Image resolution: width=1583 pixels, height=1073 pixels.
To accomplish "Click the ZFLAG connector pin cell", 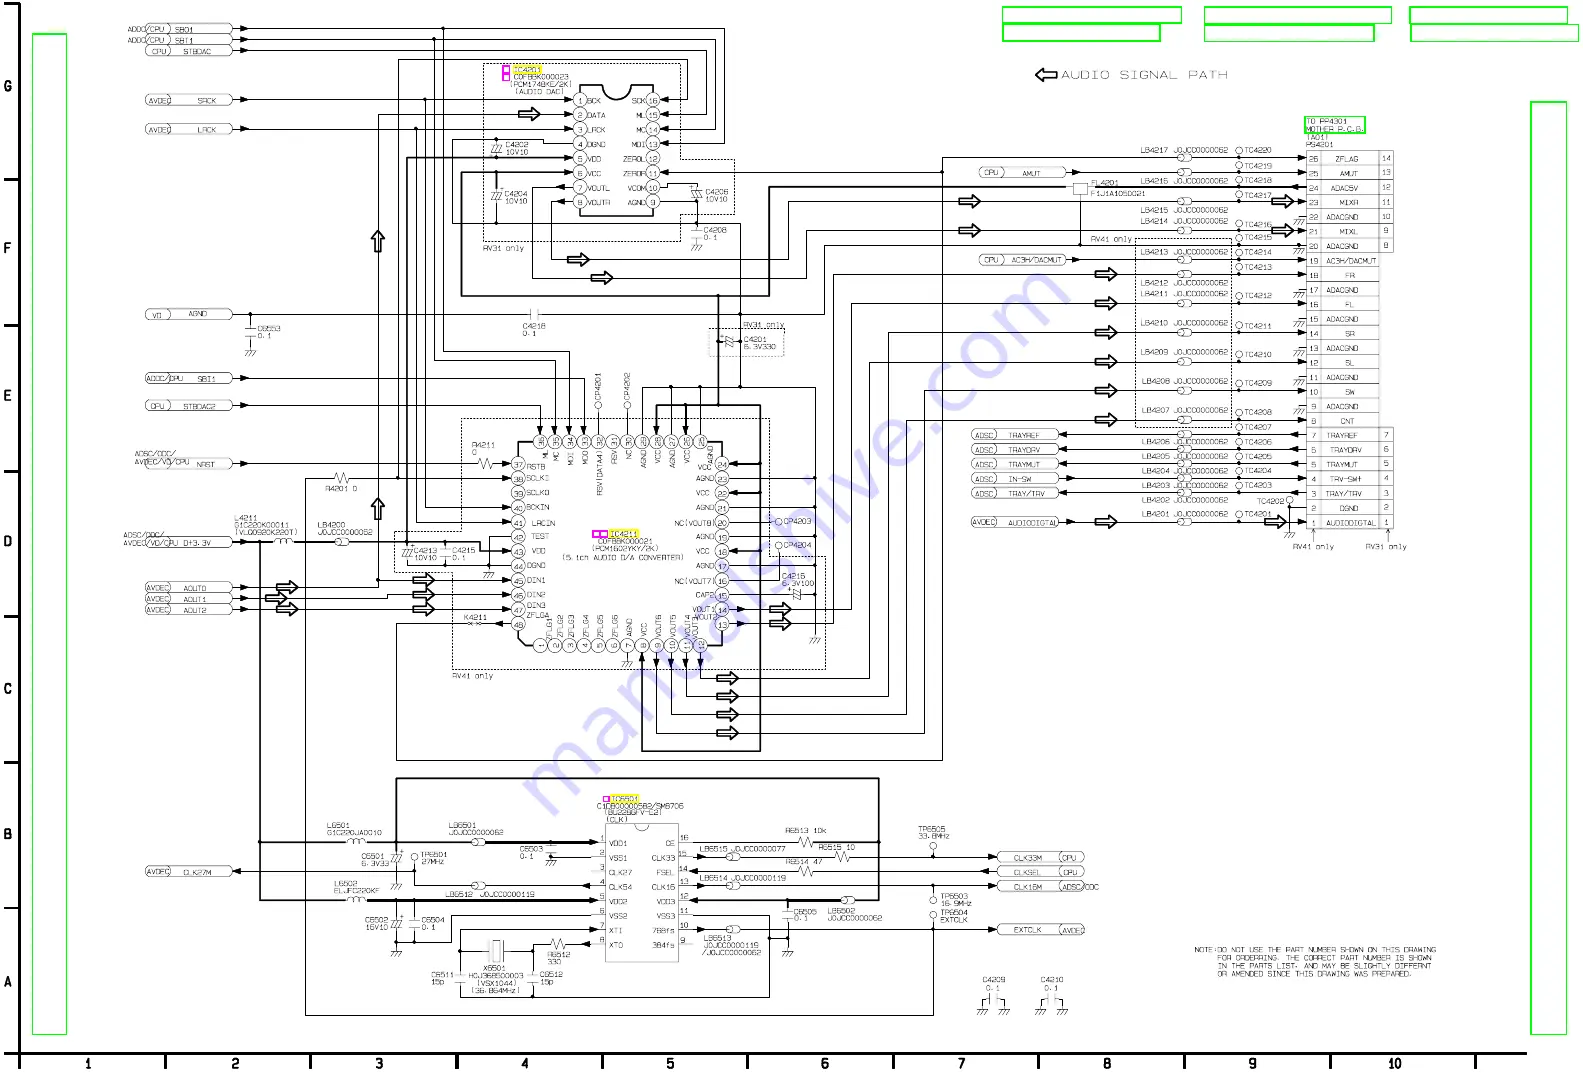I will click(x=1350, y=159).
